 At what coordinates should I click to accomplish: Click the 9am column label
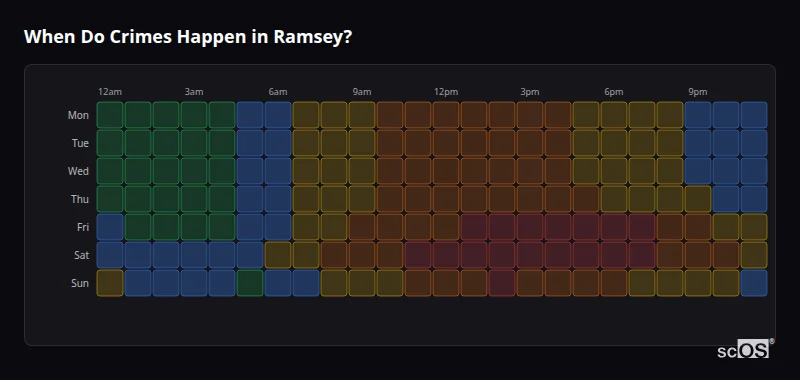pyautogui.click(x=362, y=92)
